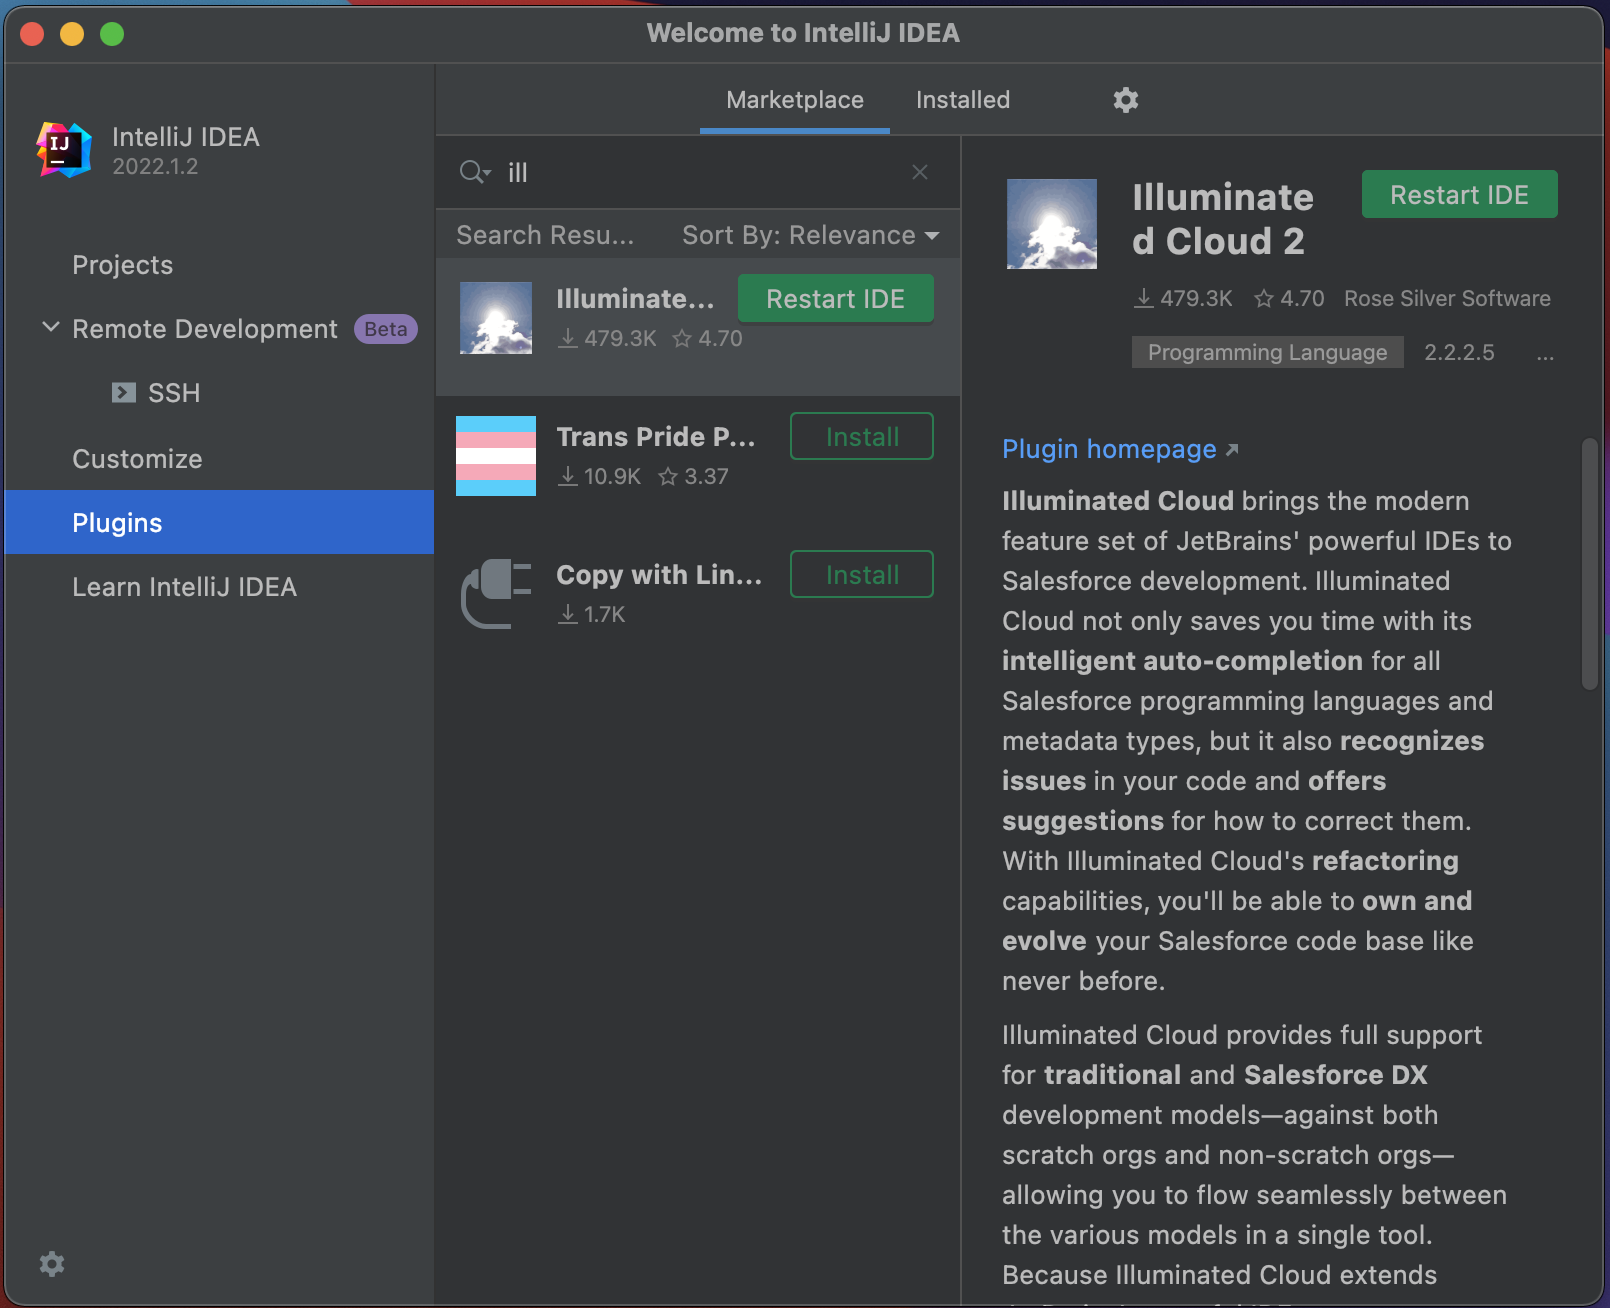The width and height of the screenshot is (1610, 1308).
Task: Select the Copy with Lin... result title
Action: [659, 575]
